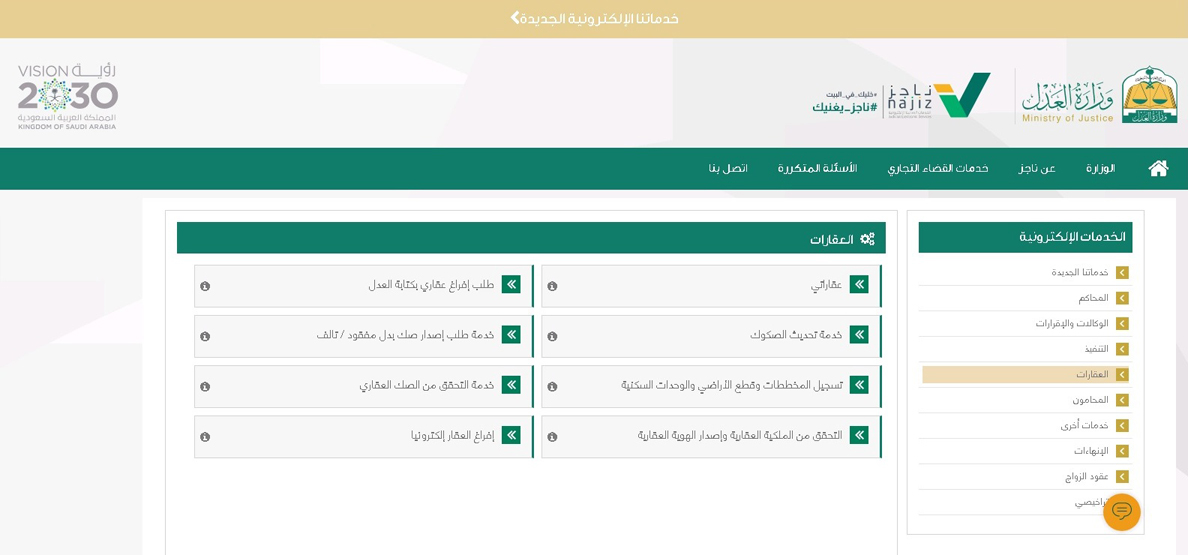
Task: Click green arrow beside طلب إفراغ عقاري
Action: point(511,285)
